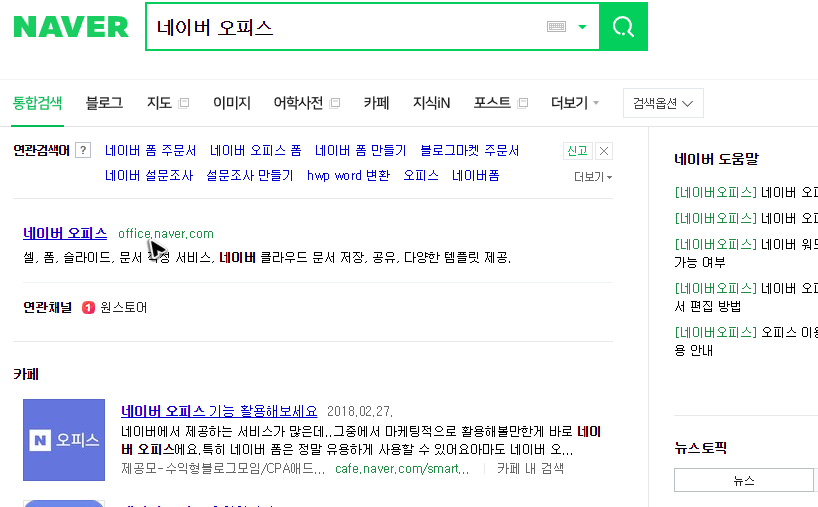The height and width of the screenshot is (507, 818).
Task: Open the on-screen keyboard icon in search box
Action: click(556, 27)
